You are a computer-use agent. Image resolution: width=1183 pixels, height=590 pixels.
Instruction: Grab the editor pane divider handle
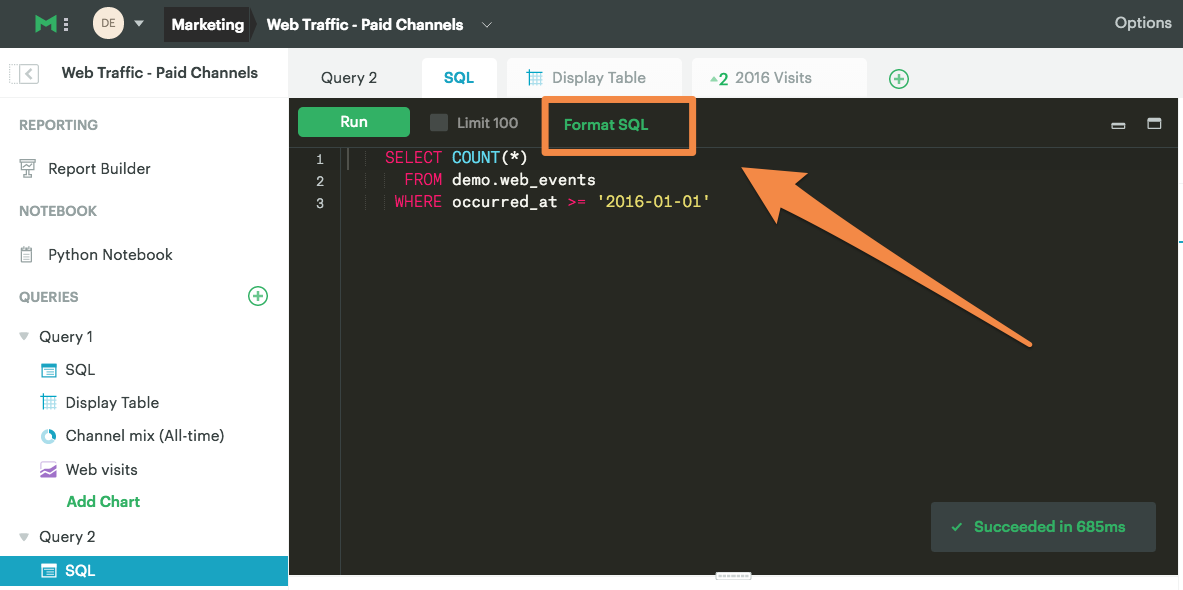[x=733, y=576]
